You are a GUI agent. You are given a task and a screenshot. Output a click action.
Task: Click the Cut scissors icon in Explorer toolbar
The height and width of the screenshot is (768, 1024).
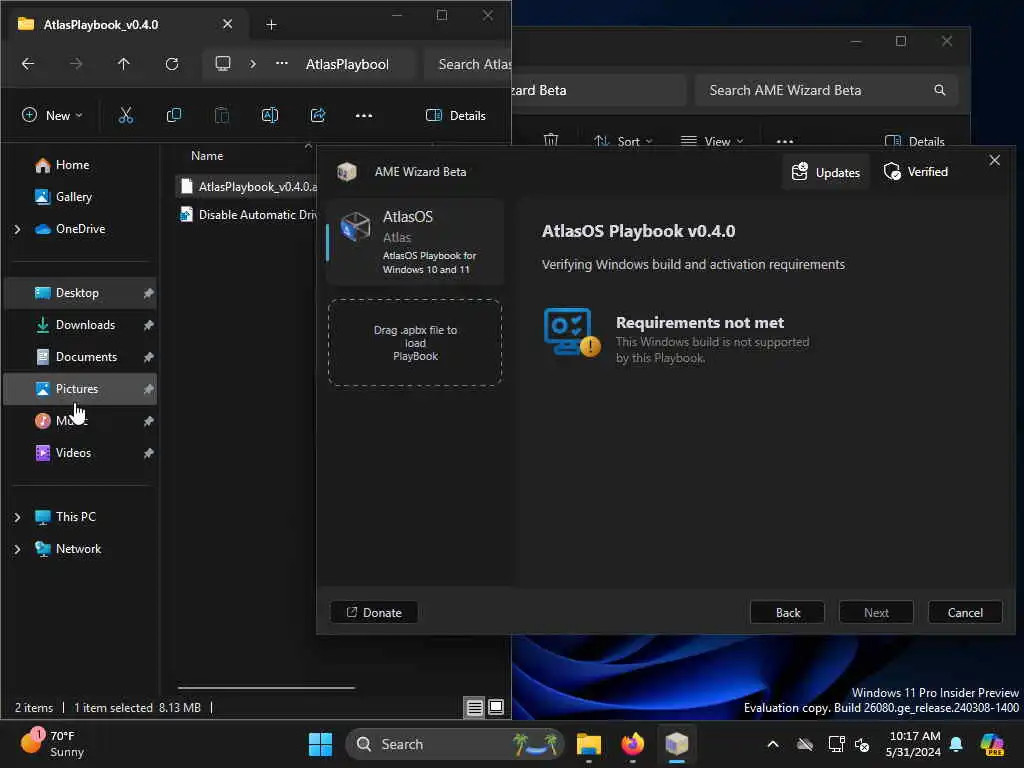[x=125, y=116]
